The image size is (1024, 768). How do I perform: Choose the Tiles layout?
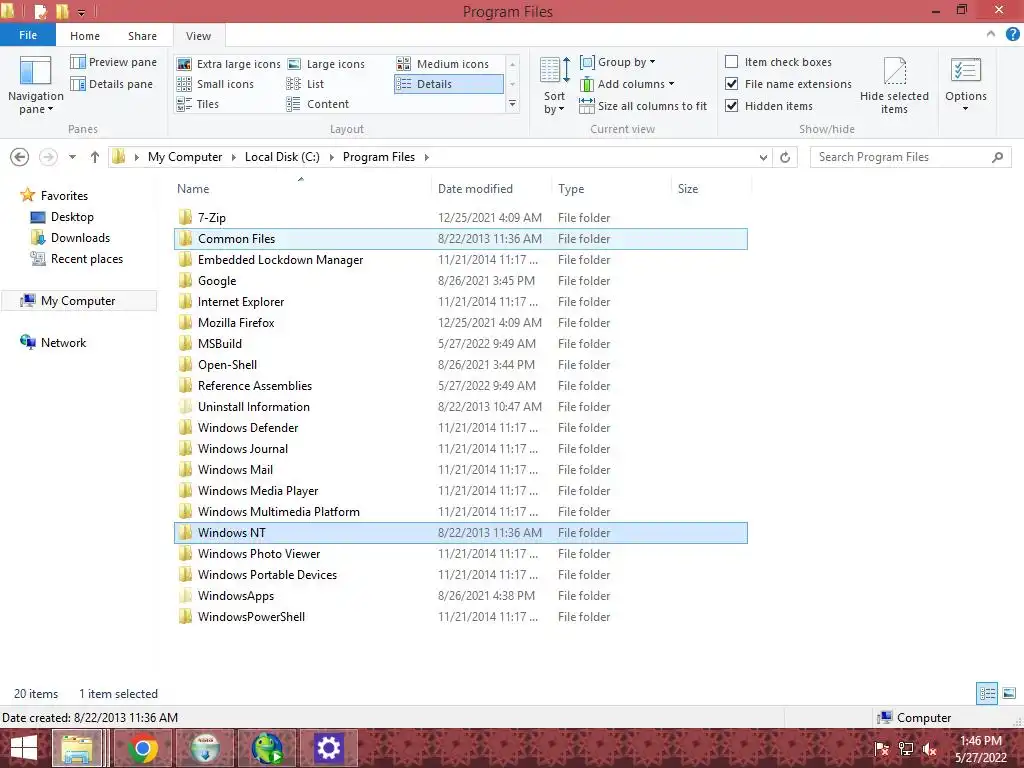(198, 104)
